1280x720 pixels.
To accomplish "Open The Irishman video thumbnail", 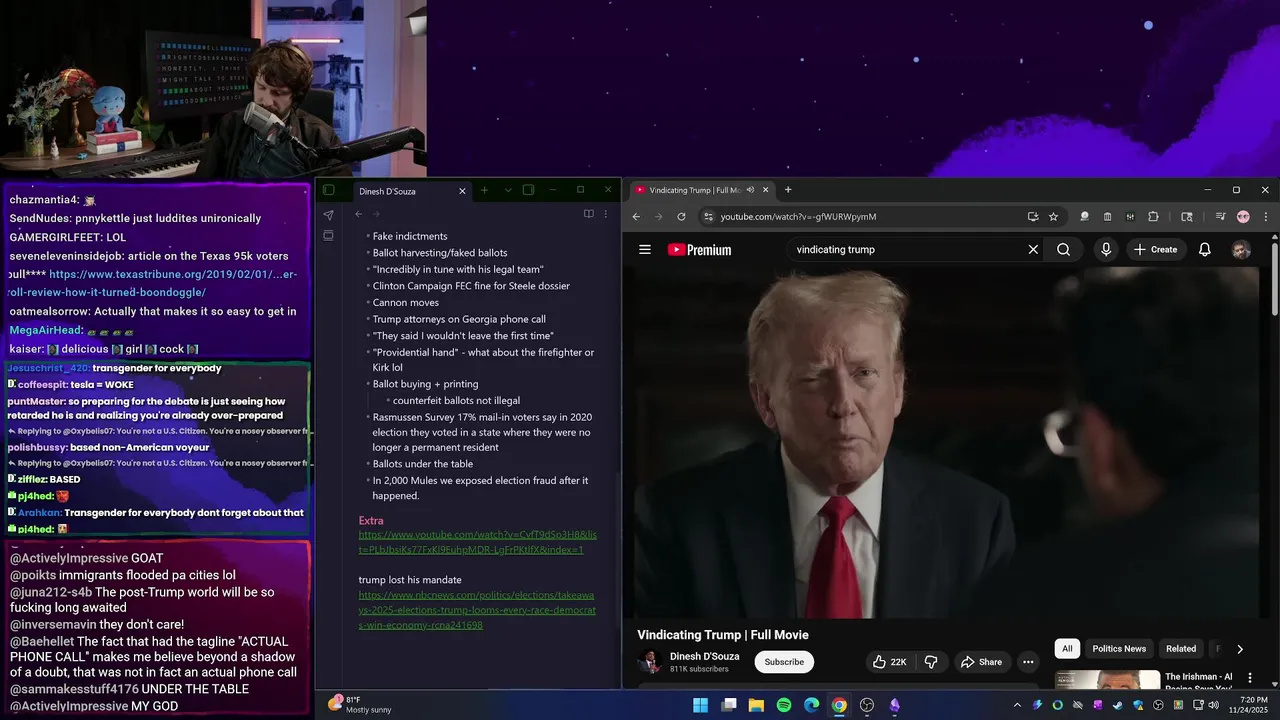I will (x=1108, y=679).
